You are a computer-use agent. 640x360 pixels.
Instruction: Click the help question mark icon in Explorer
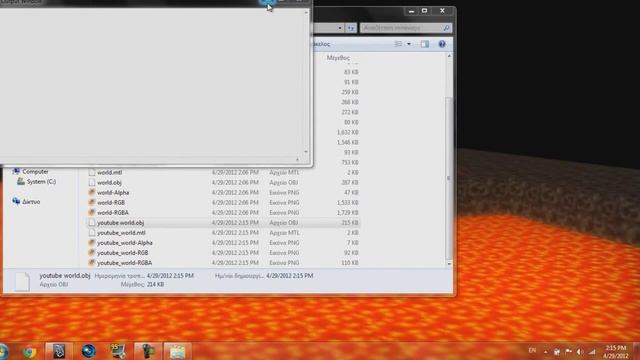pyautogui.click(x=442, y=44)
